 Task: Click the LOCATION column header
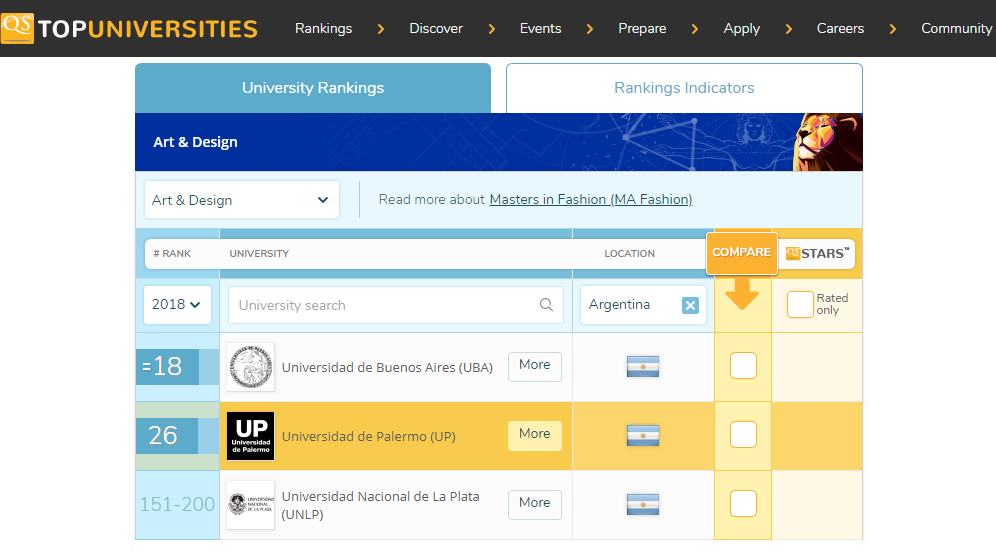click(629, 254)
